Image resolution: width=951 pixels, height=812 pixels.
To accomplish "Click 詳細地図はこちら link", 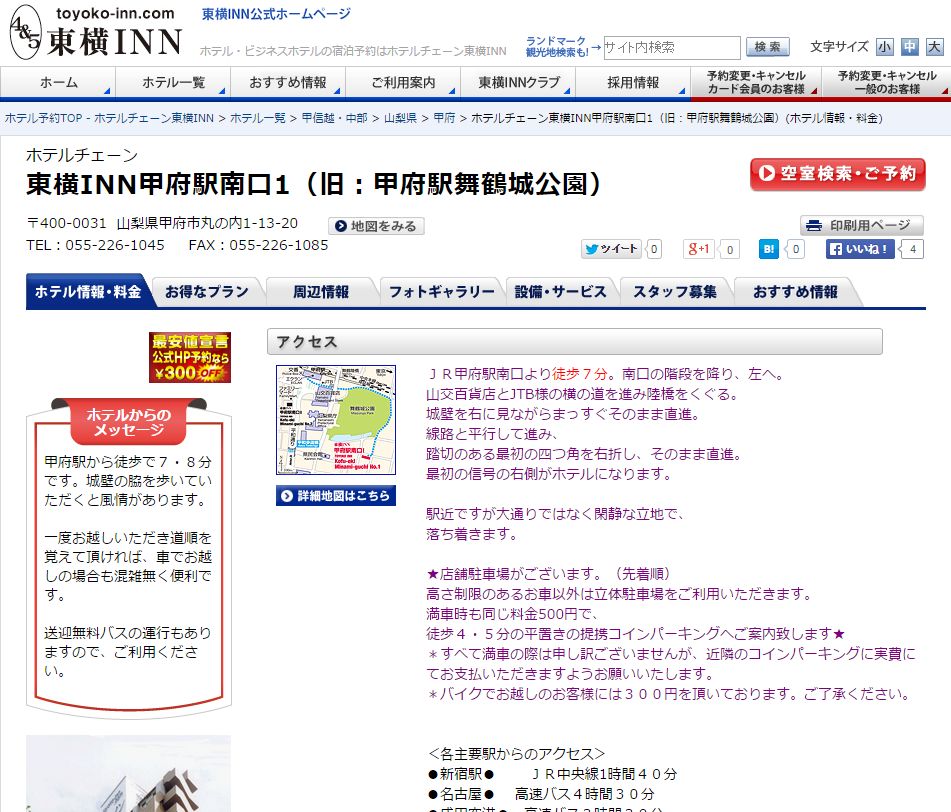I will tap(336, 496).
